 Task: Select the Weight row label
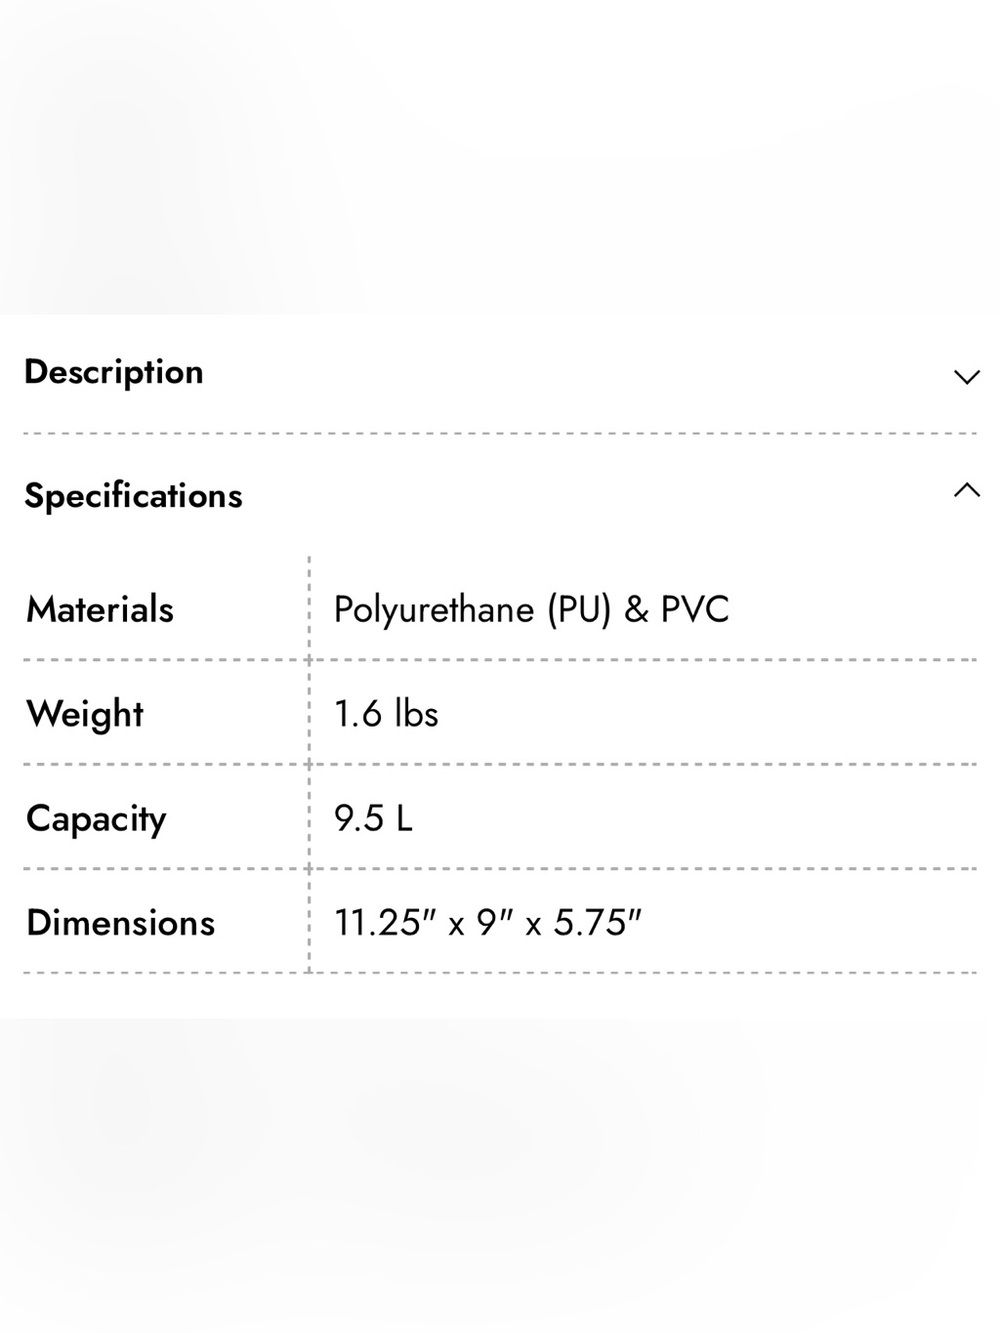(85, 715)
